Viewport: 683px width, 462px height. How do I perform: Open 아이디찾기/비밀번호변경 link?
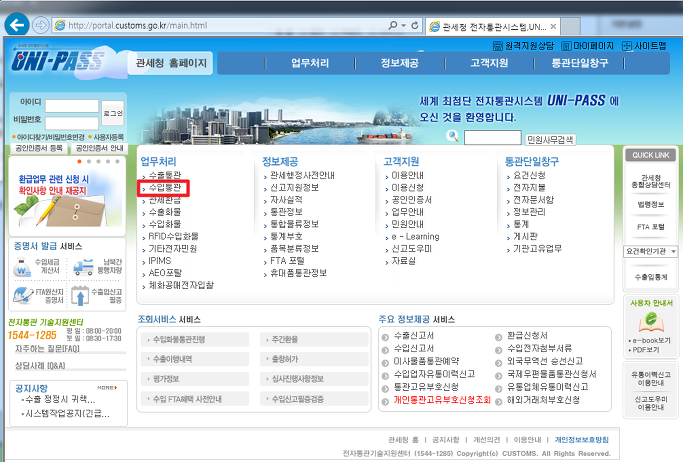pyautogui.click(x=50, y=137)
